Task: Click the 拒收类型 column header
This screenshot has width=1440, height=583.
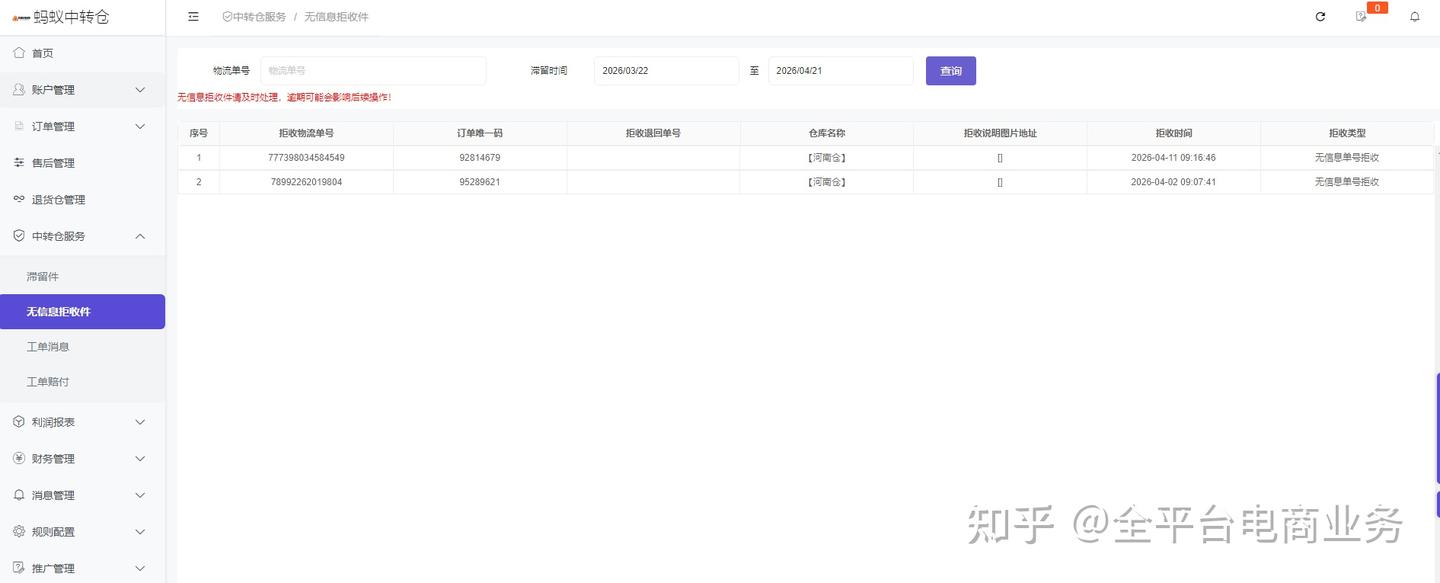Action: [x=1347, y=133]
